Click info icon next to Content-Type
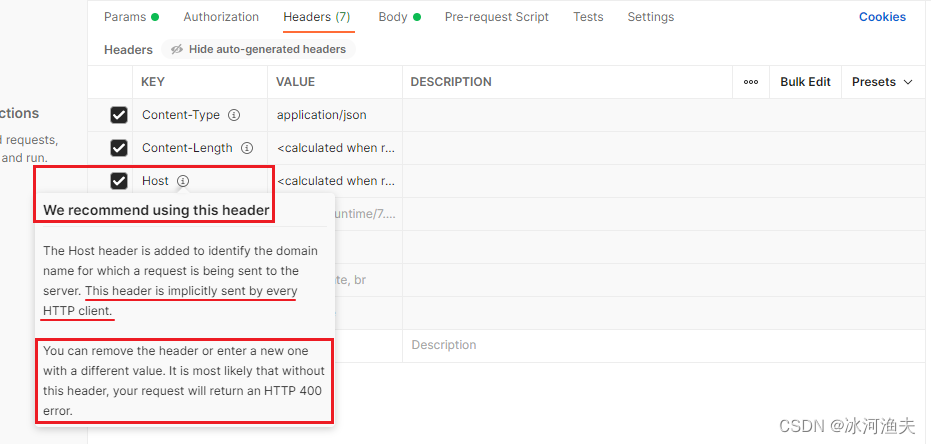931x444 pixels. (x=234, y=115)
